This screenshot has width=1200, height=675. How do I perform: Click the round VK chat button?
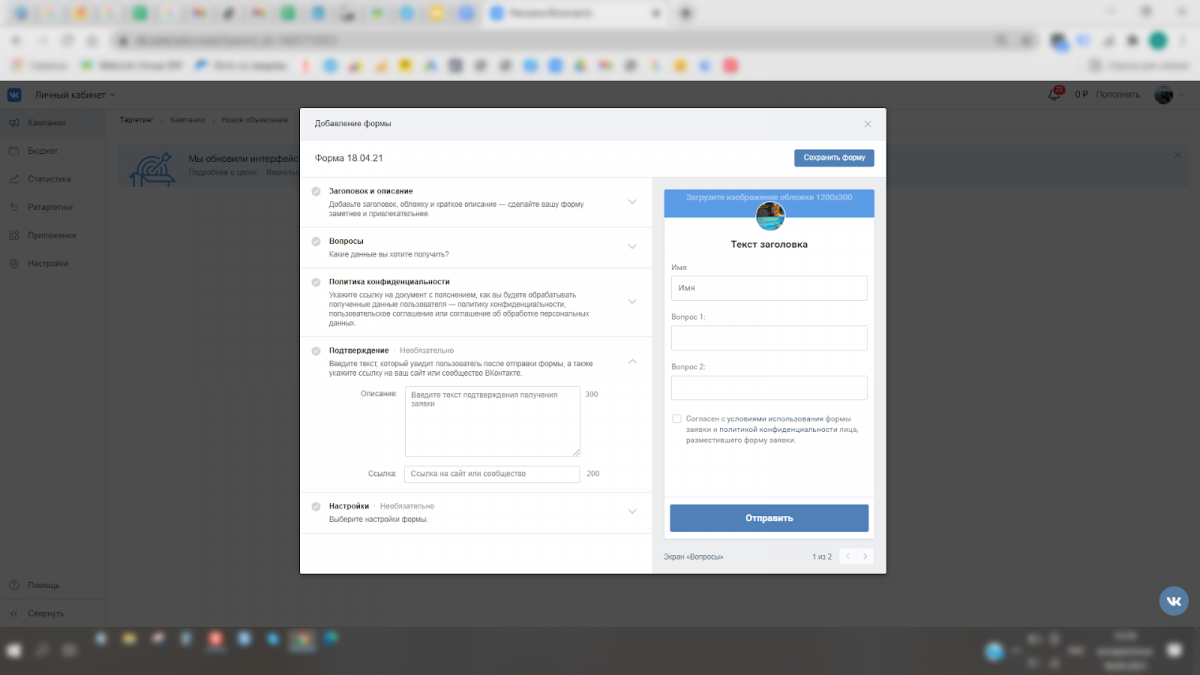[1174, 600]
